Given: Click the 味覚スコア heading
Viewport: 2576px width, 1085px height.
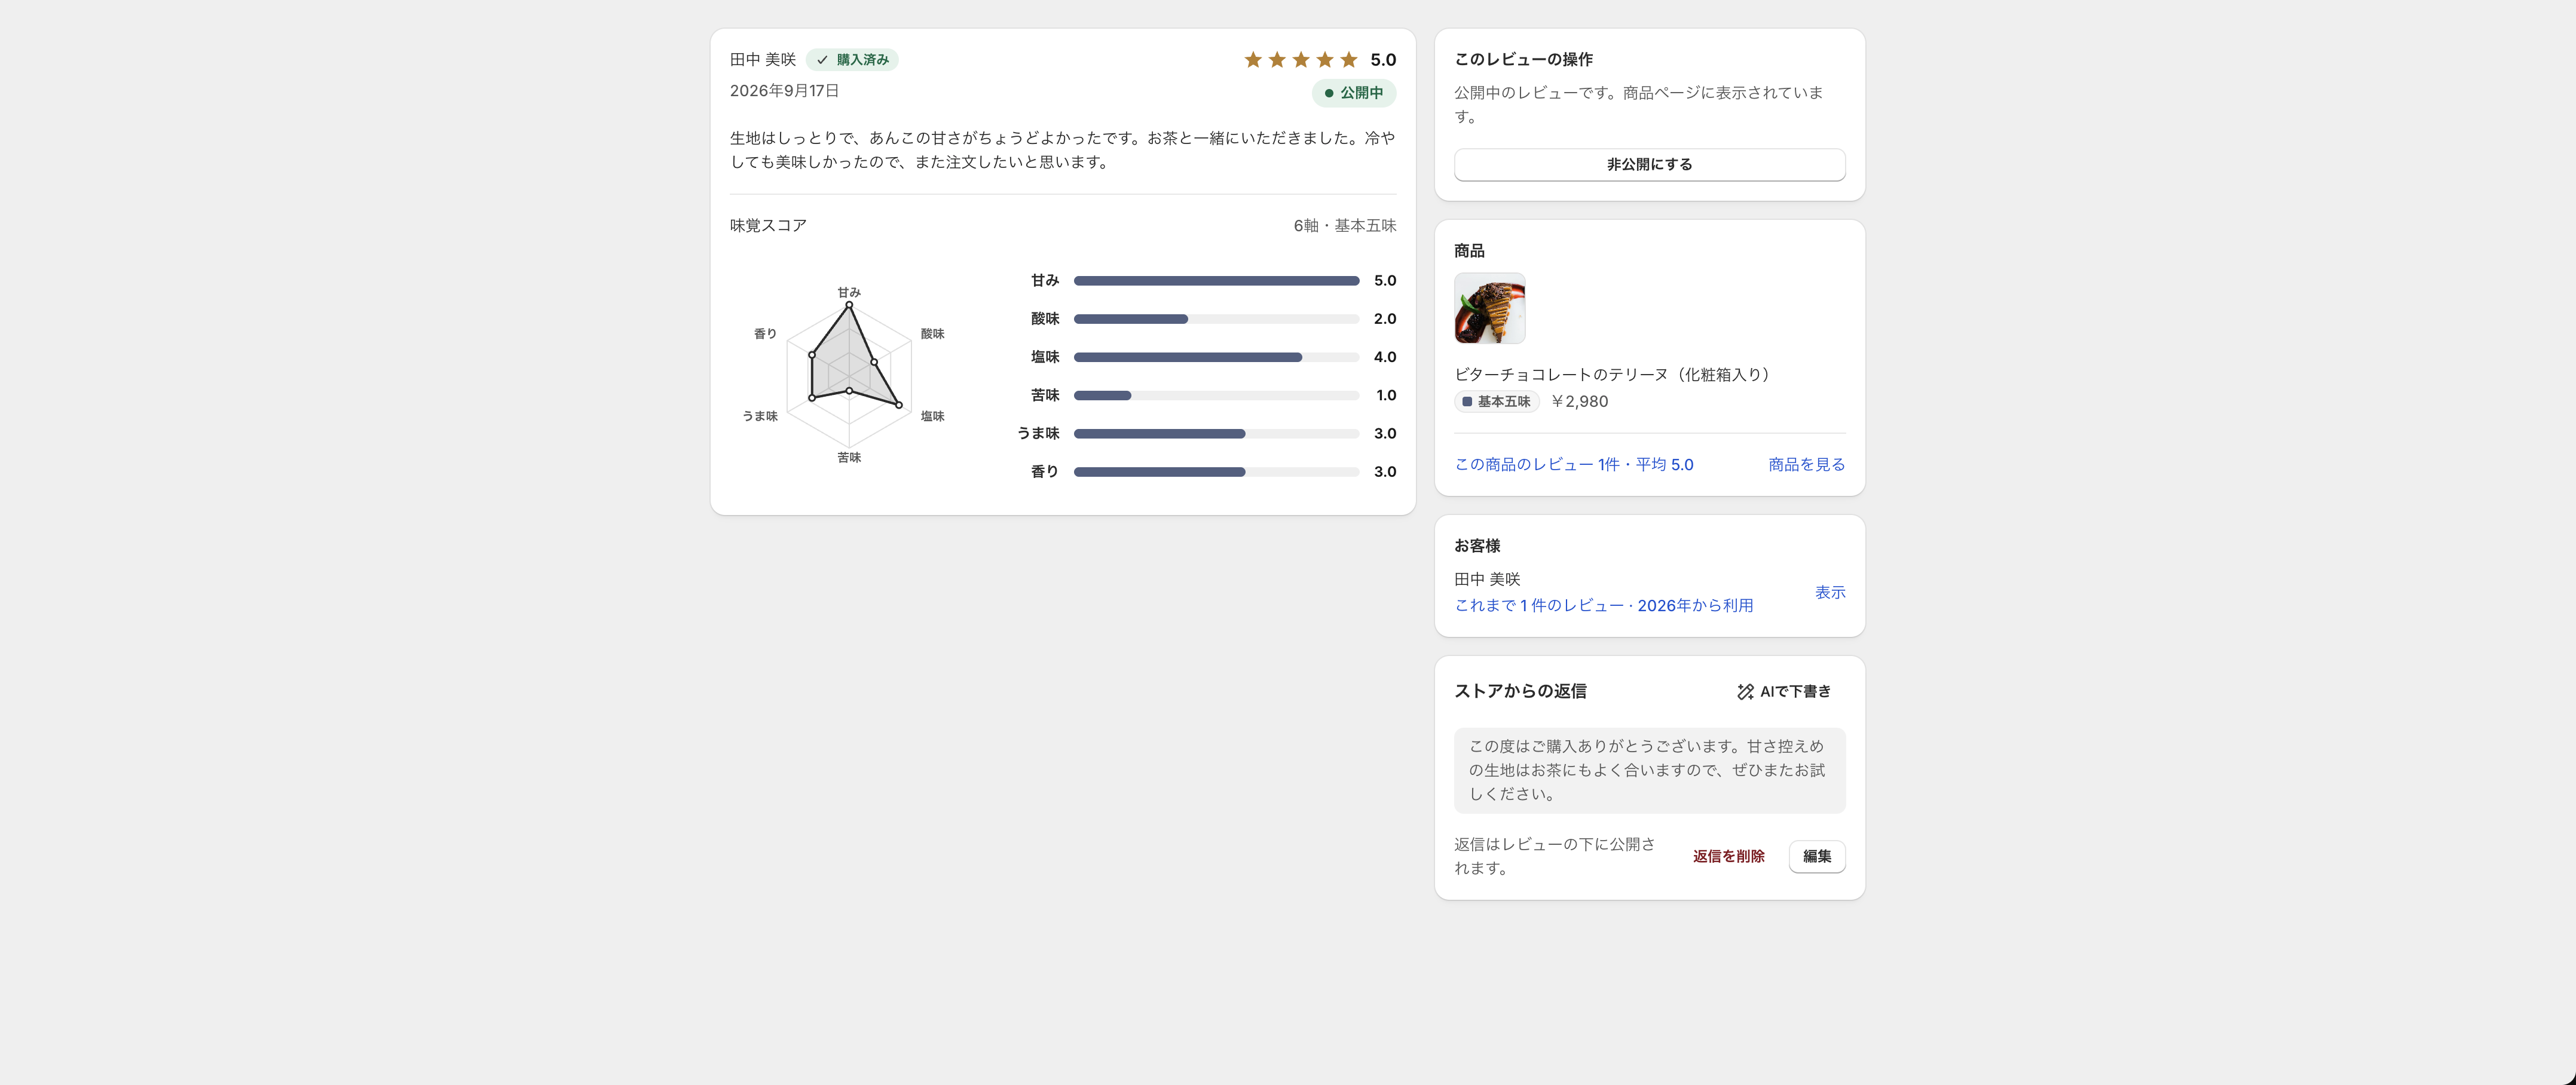Looking at the screenshot, I should pyautogui.click(x=767, y=226).
